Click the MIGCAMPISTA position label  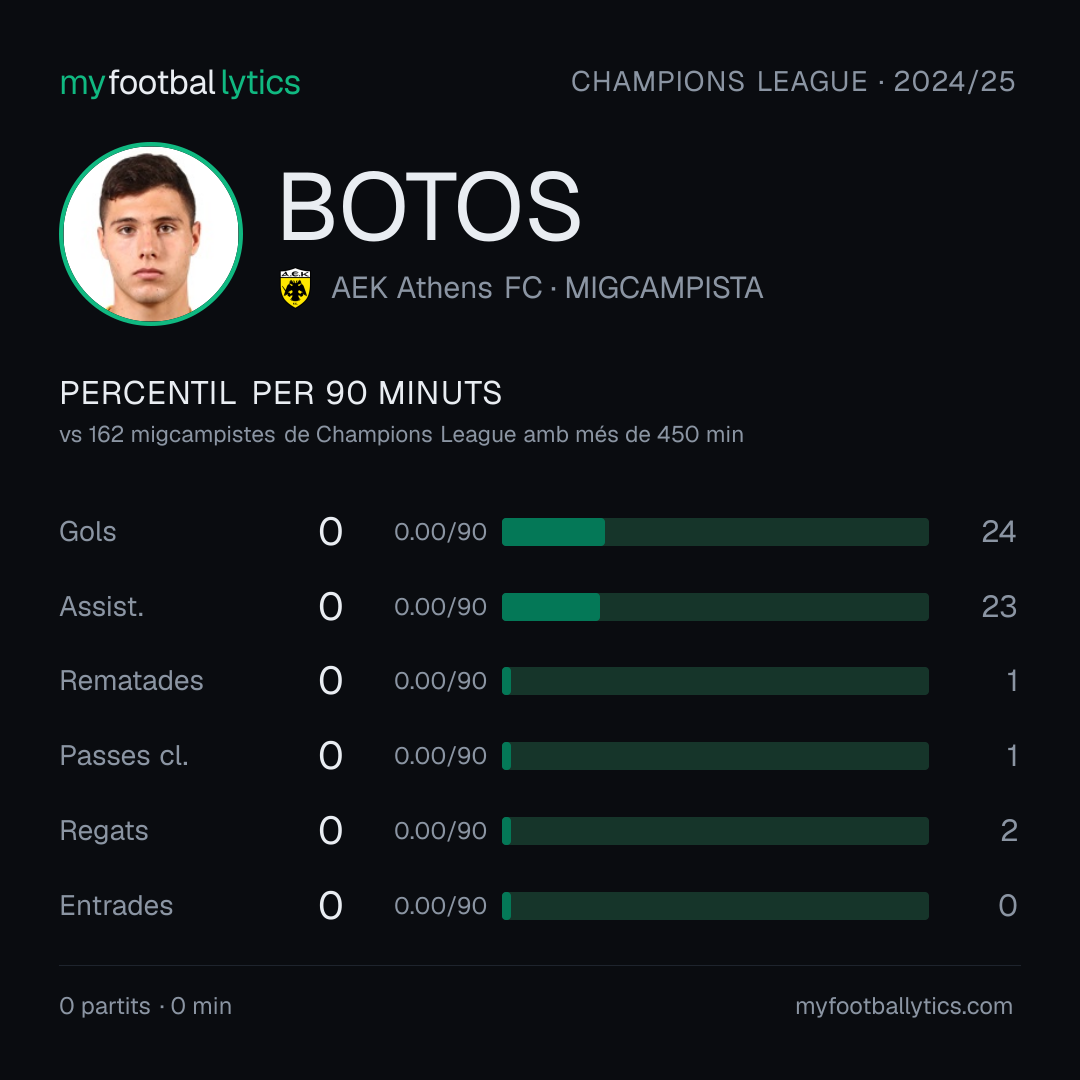pos(664,288)
